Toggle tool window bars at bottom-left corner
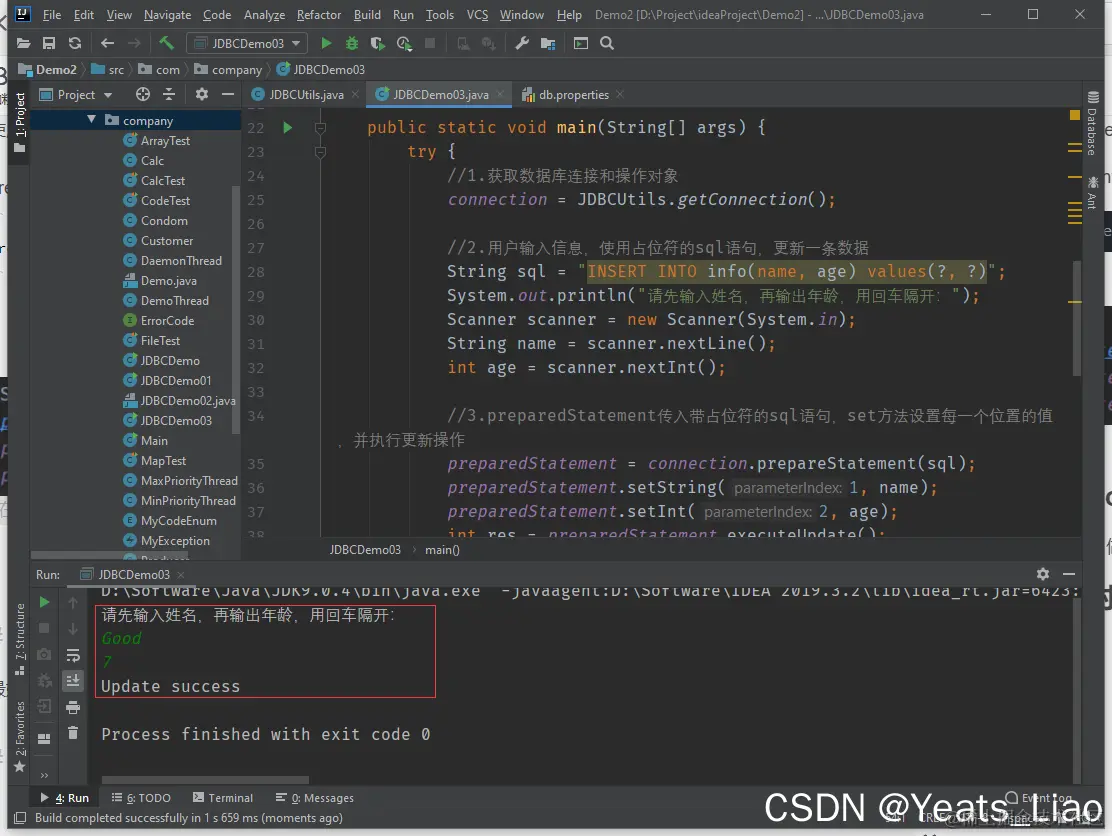The width and height of the screenshot is (1112, 836). (x=20, y=818)
